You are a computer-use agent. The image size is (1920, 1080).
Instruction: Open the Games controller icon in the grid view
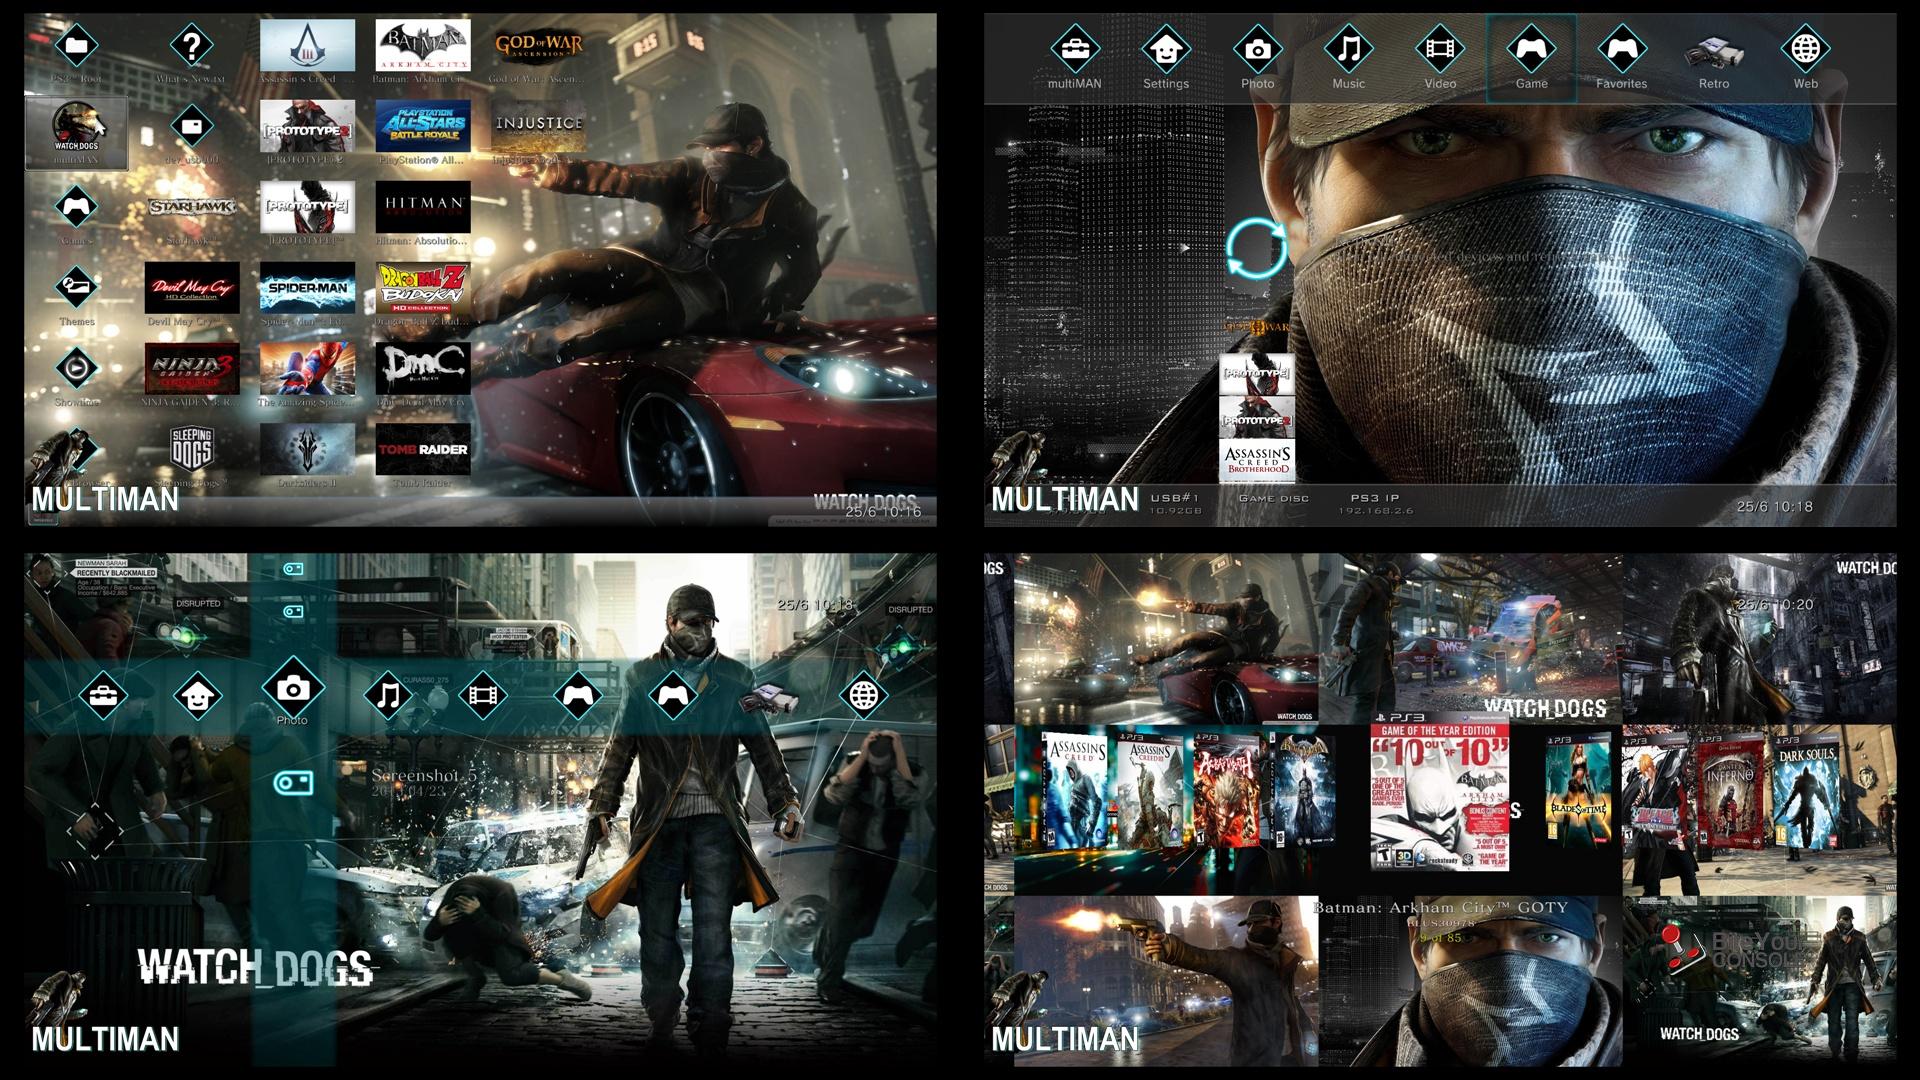pos(76,207)
